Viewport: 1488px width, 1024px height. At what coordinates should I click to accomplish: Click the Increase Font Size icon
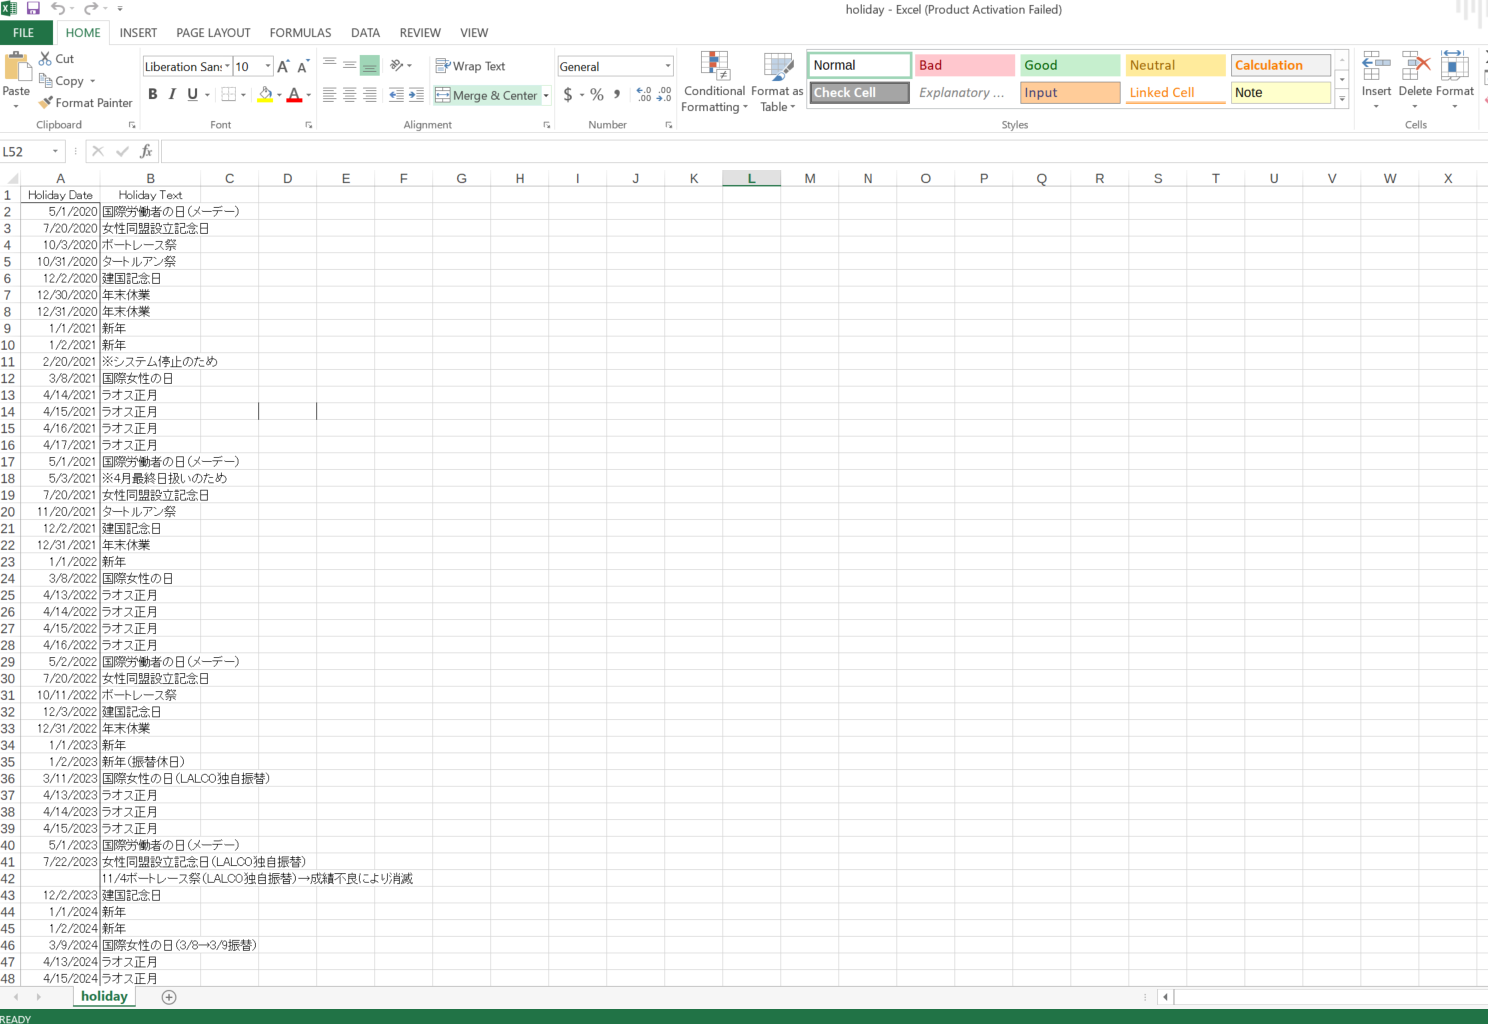283,66
